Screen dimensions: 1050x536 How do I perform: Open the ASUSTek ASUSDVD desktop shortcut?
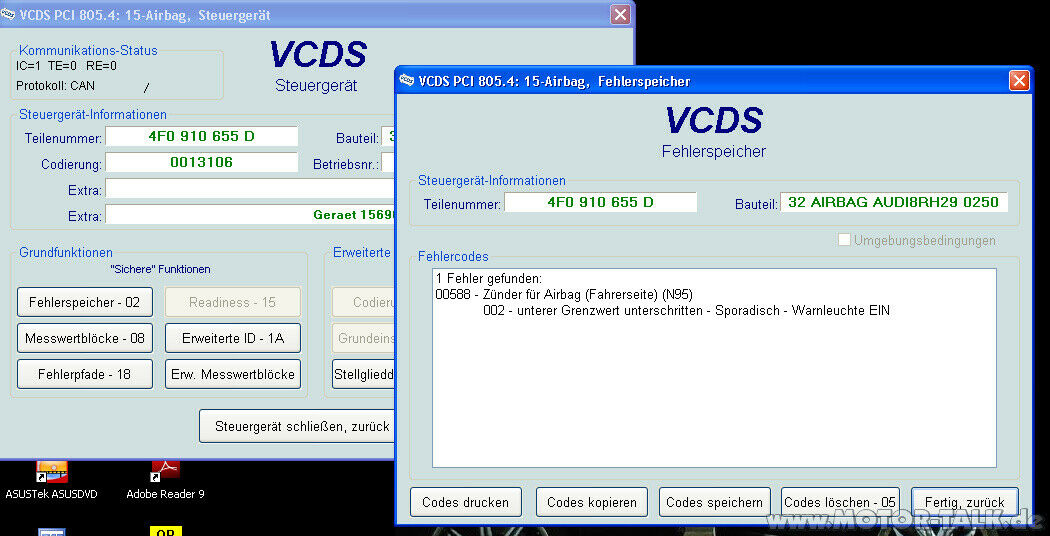[51, 474]
